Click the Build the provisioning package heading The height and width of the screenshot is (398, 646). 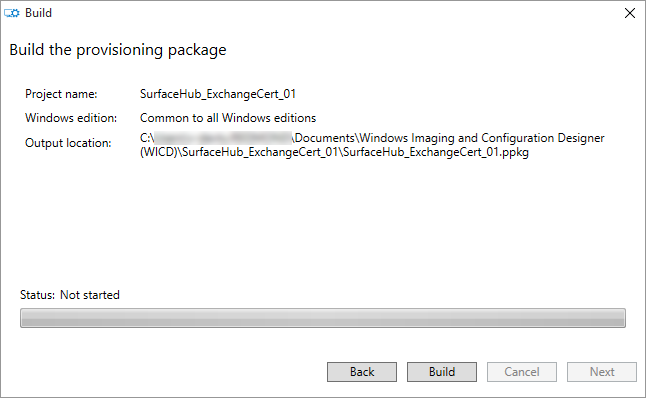[118, 50]
